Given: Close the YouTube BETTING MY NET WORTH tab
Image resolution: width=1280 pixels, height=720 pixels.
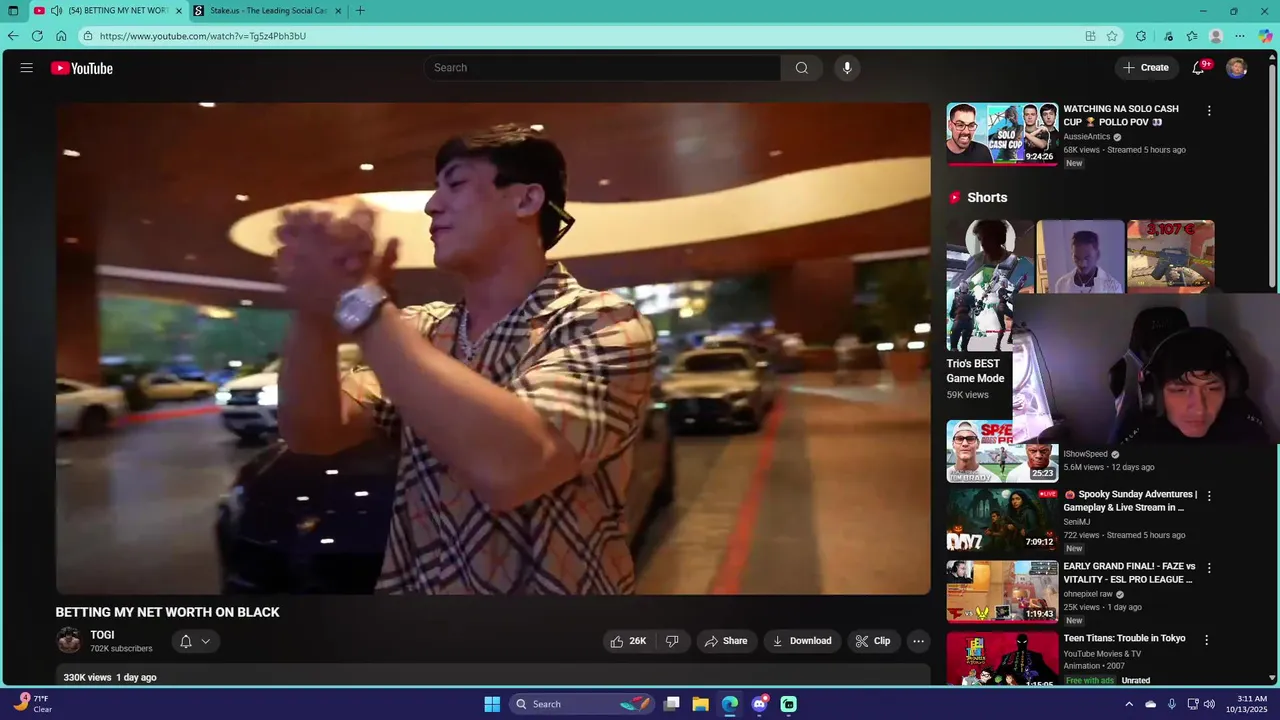Looking at the screenshot, I should pos(179,11).
